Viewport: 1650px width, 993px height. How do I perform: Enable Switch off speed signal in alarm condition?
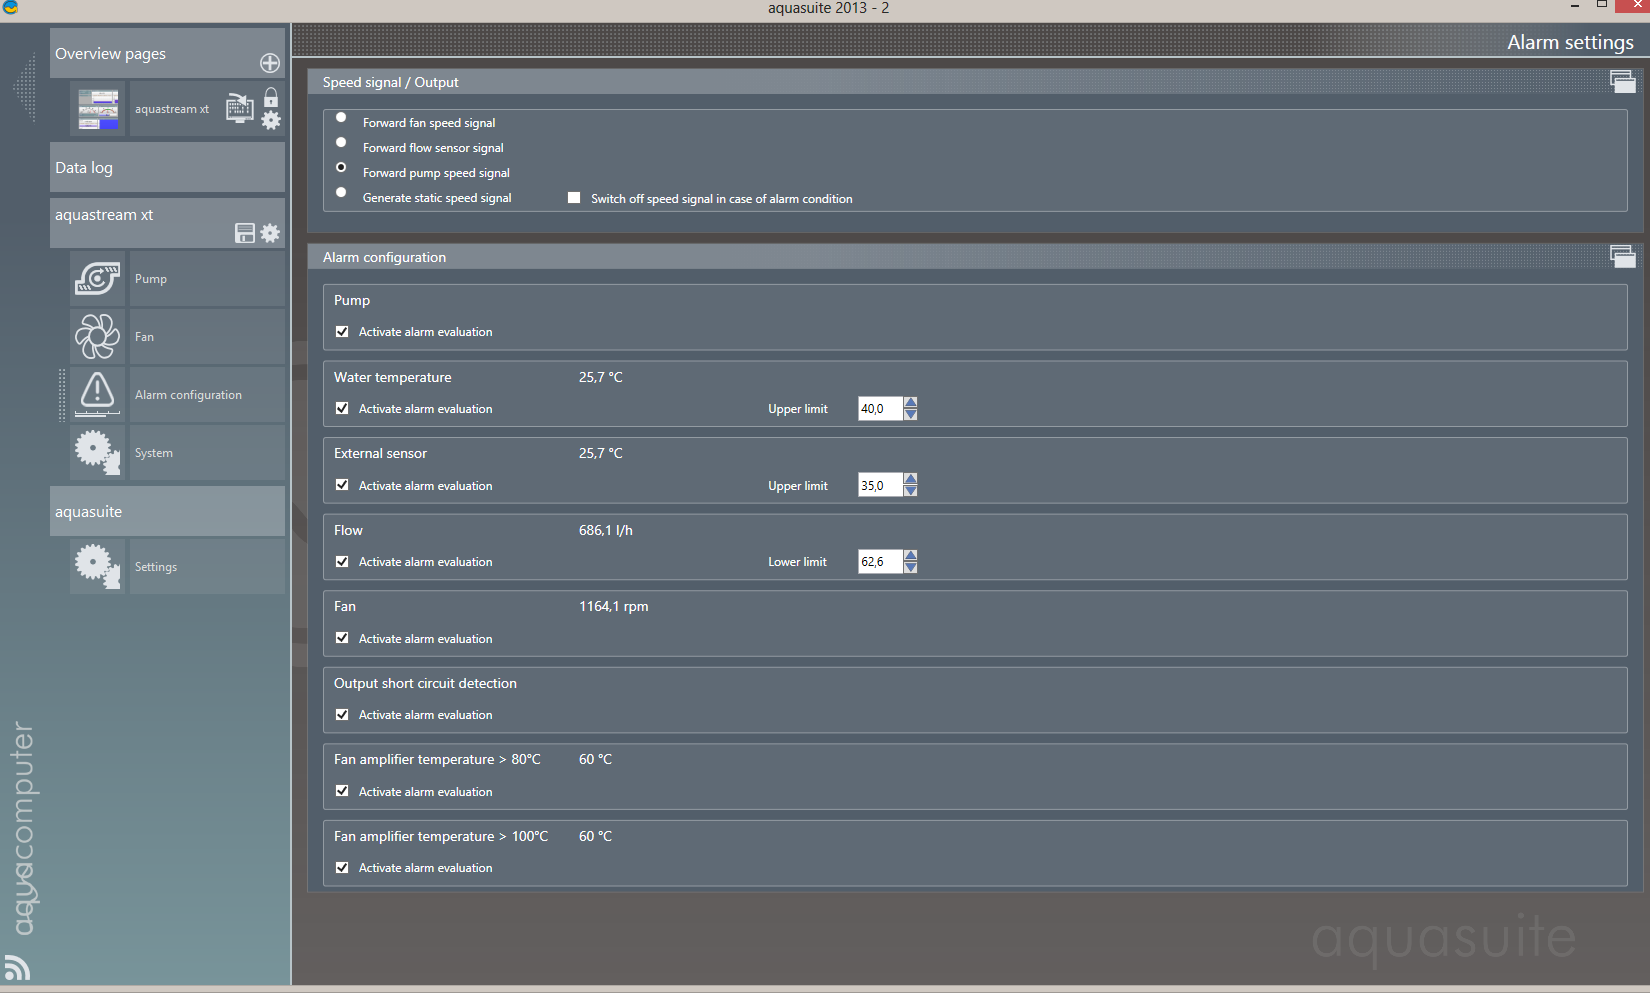point(574,198)
